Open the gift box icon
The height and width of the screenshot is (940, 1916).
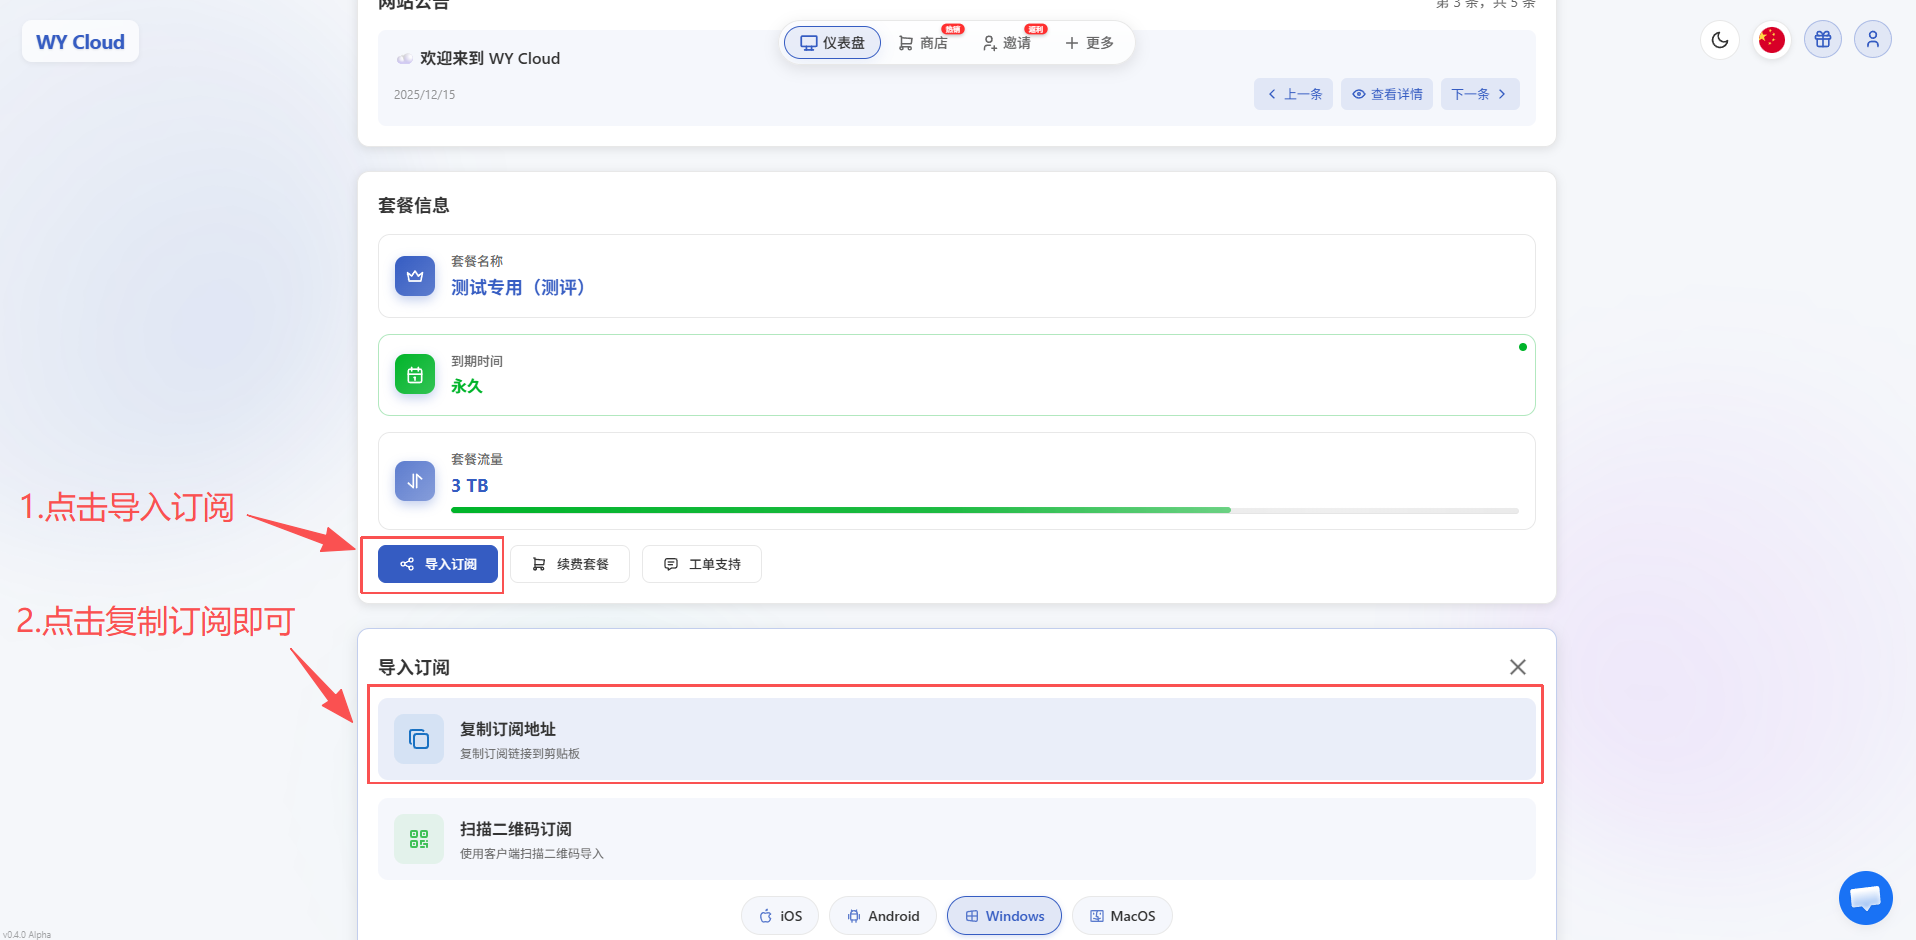[x=1823, y=40]
